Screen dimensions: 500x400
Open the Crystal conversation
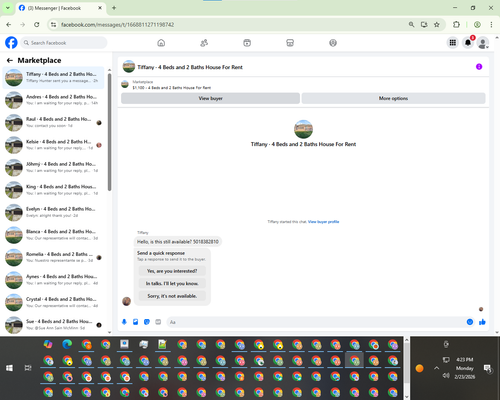click(x=53, y=302)
